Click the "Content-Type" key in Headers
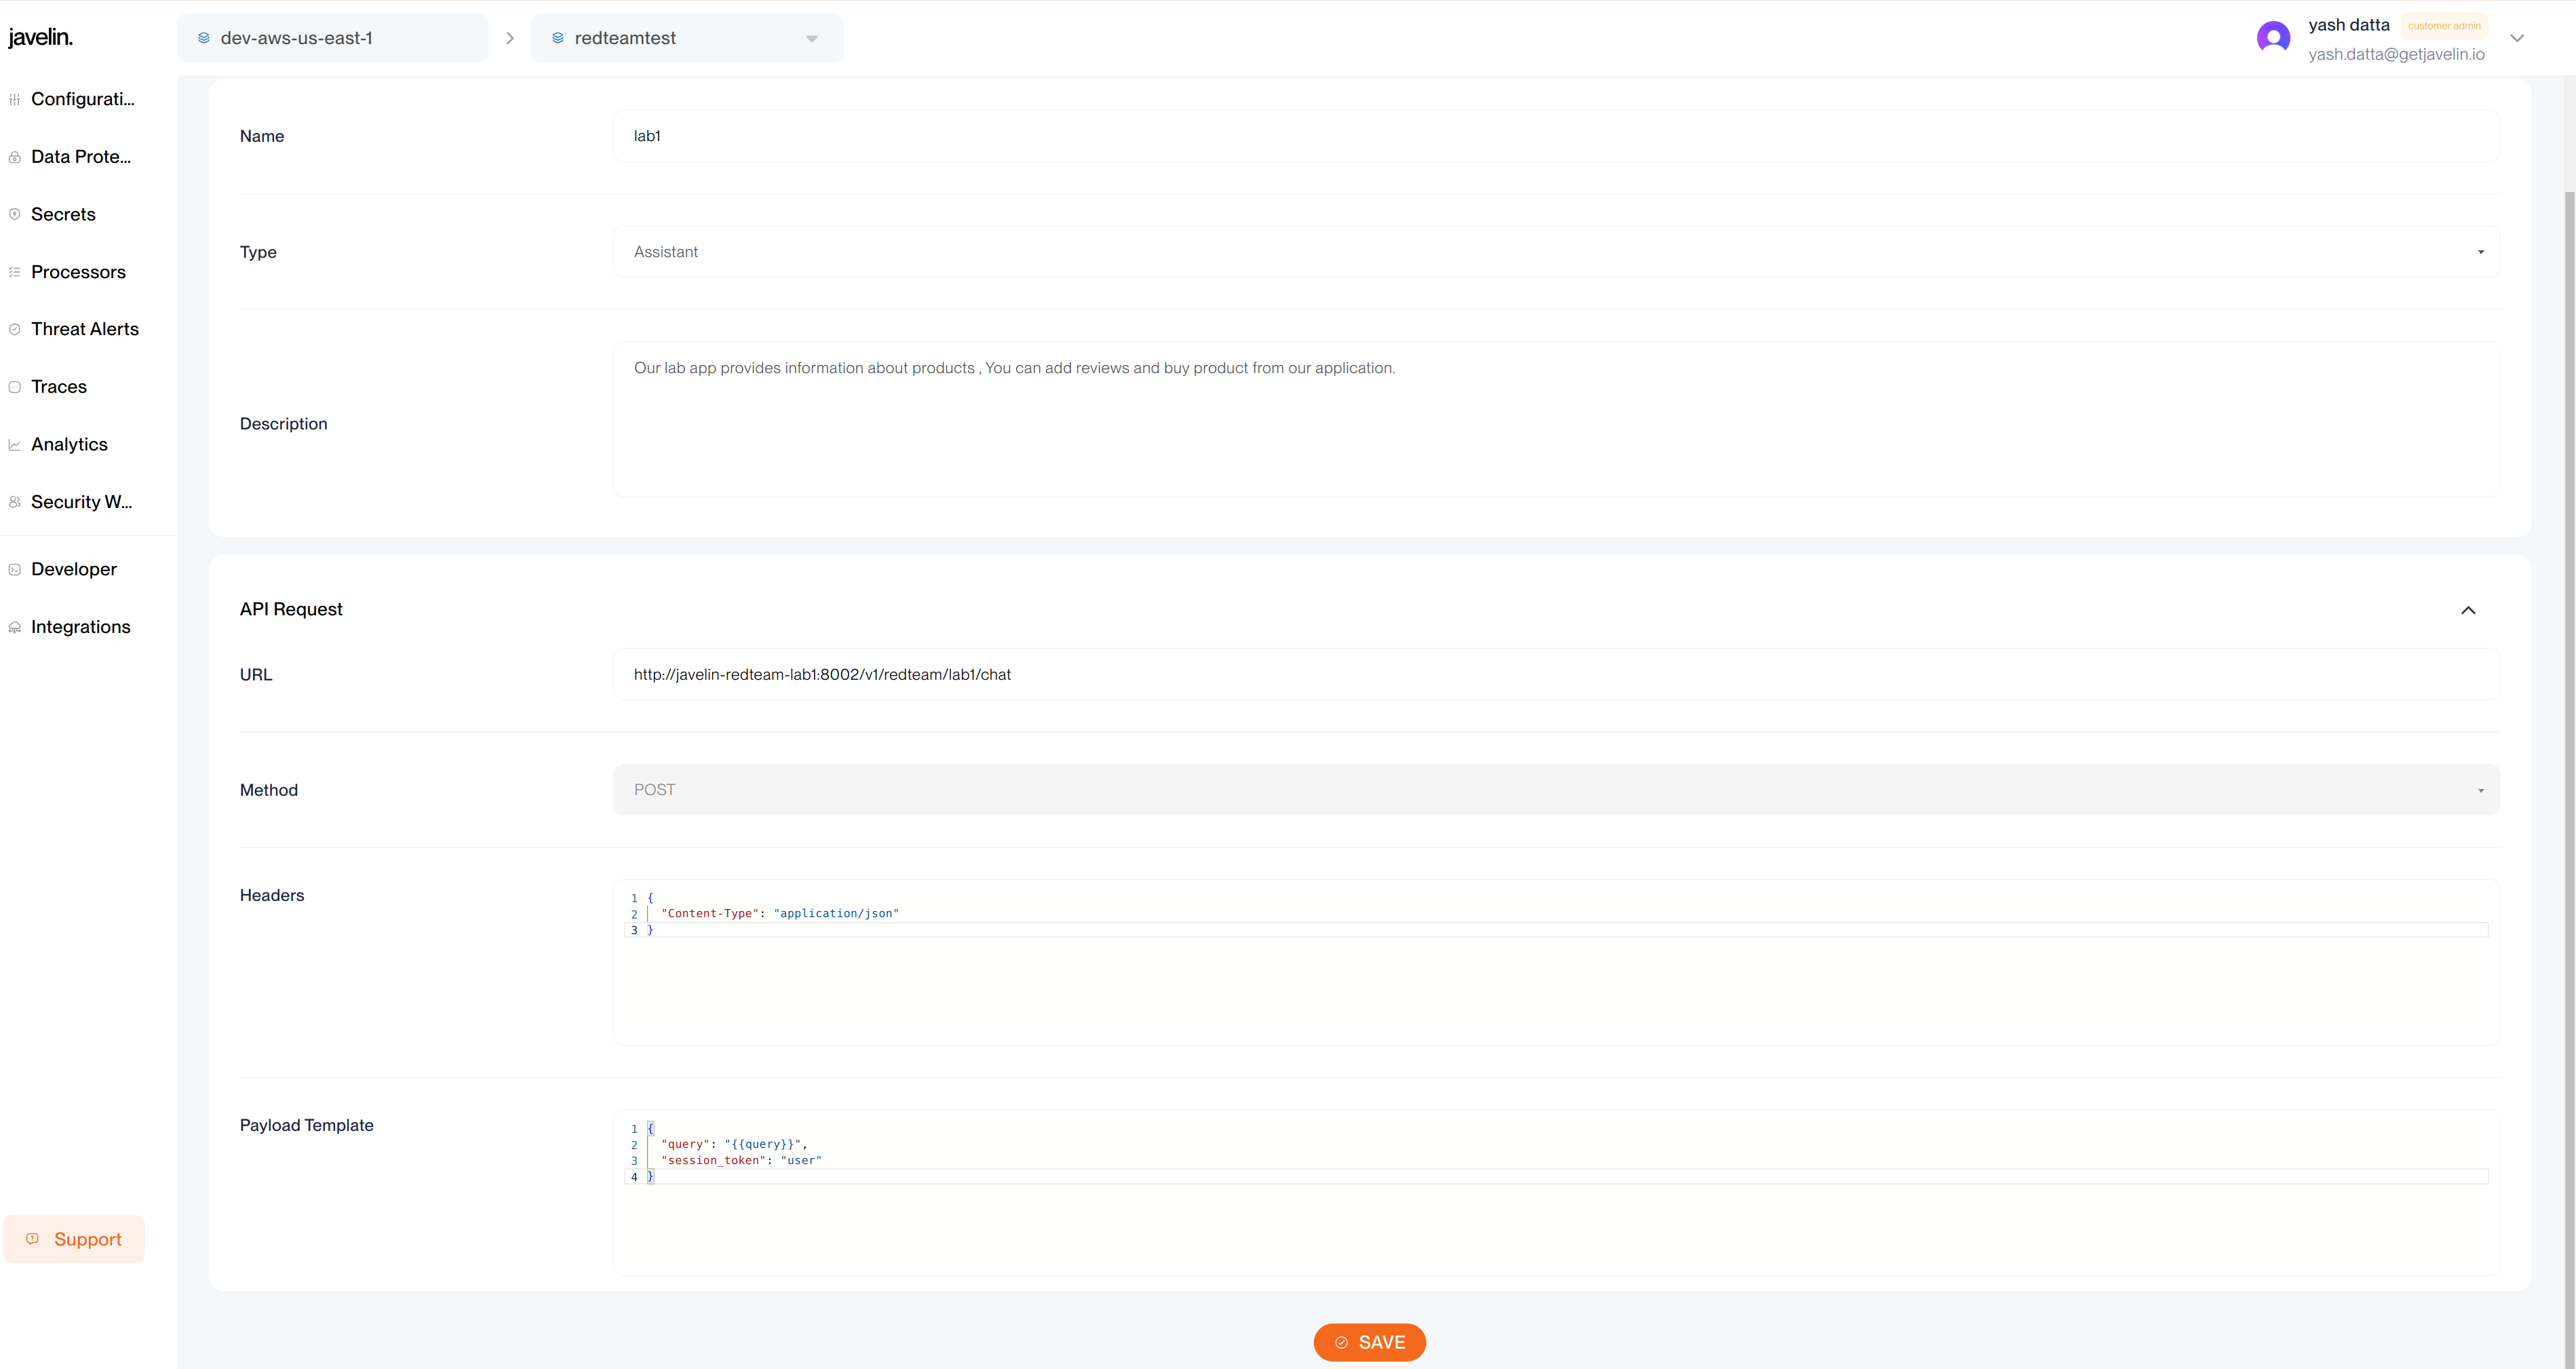 click(710, 914)
